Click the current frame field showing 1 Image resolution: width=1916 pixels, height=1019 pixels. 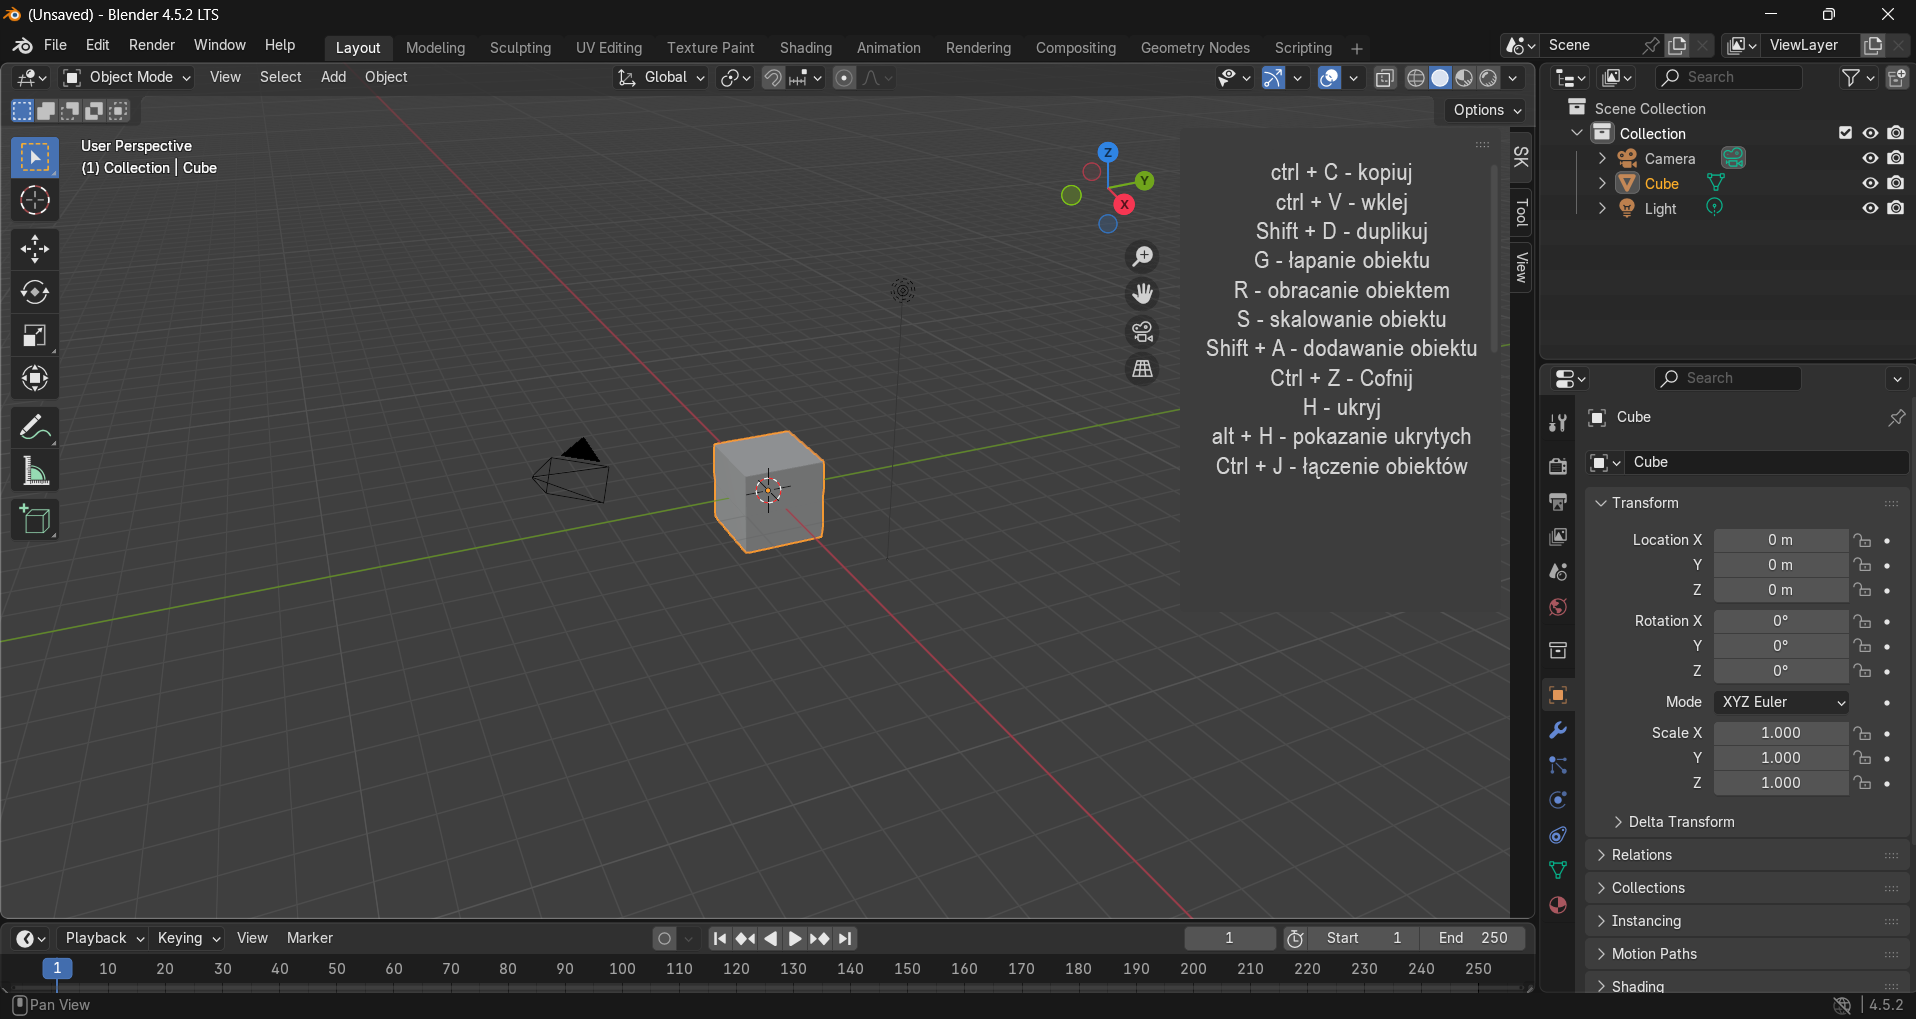pos(1230,939)
